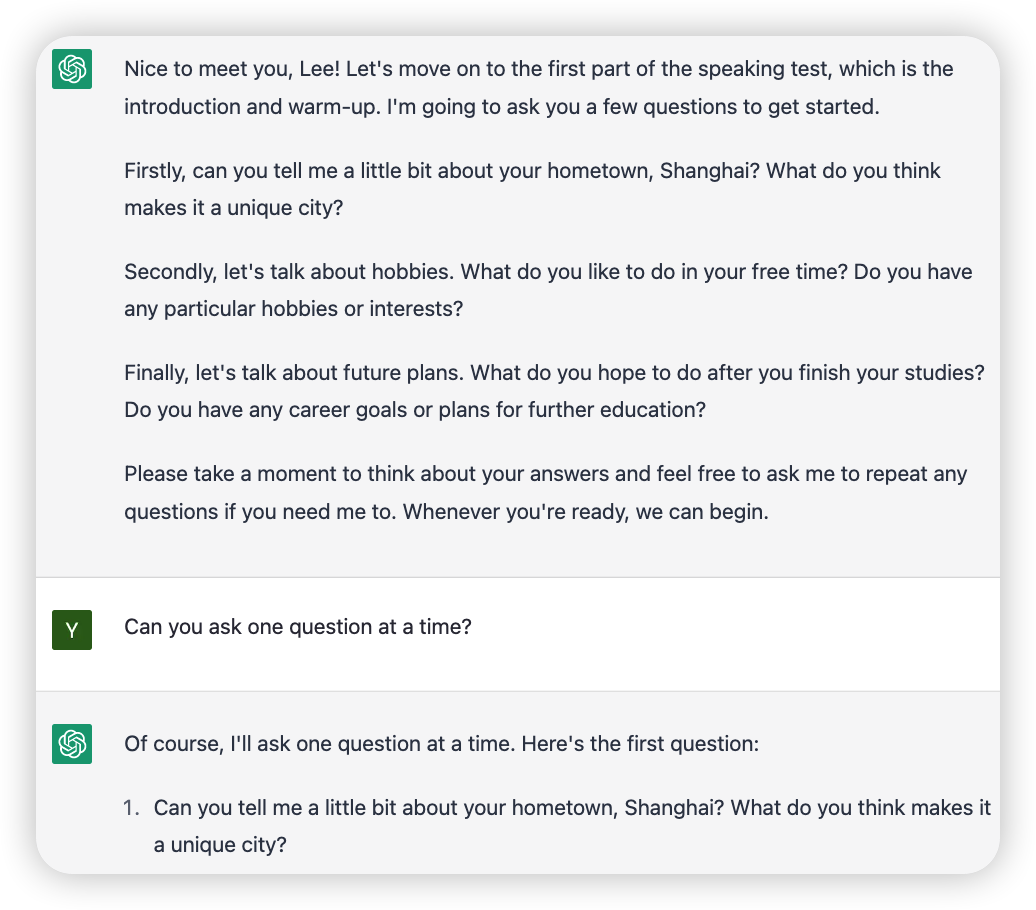
Task: Click the ChatGPT logo beside the first reply
Action: coord(72,69)
